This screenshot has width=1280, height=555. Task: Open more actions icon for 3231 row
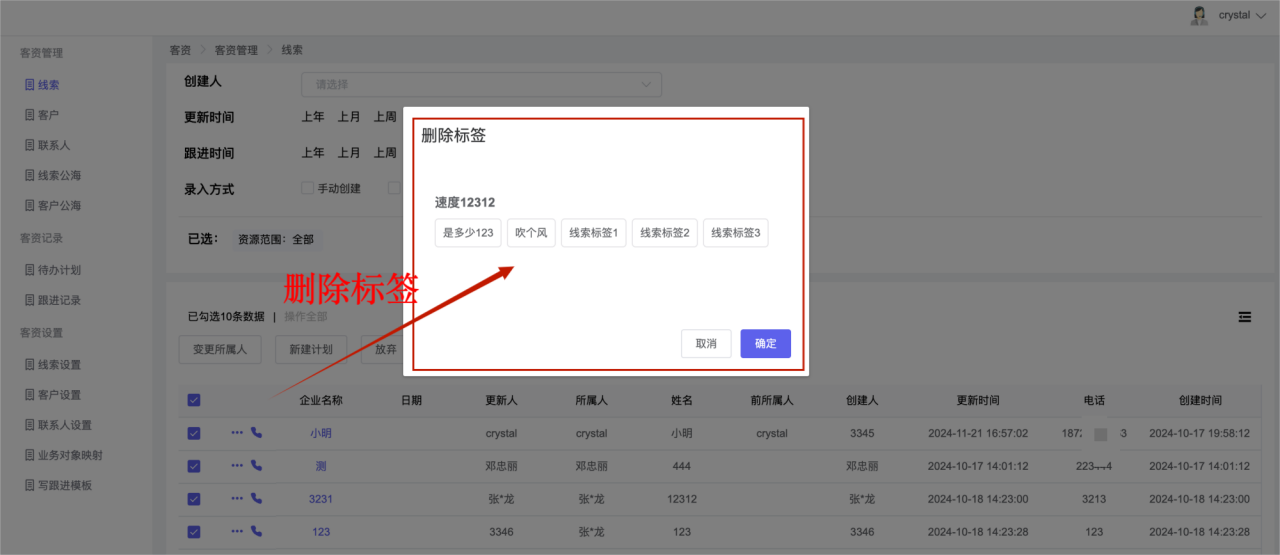point(237,499)
